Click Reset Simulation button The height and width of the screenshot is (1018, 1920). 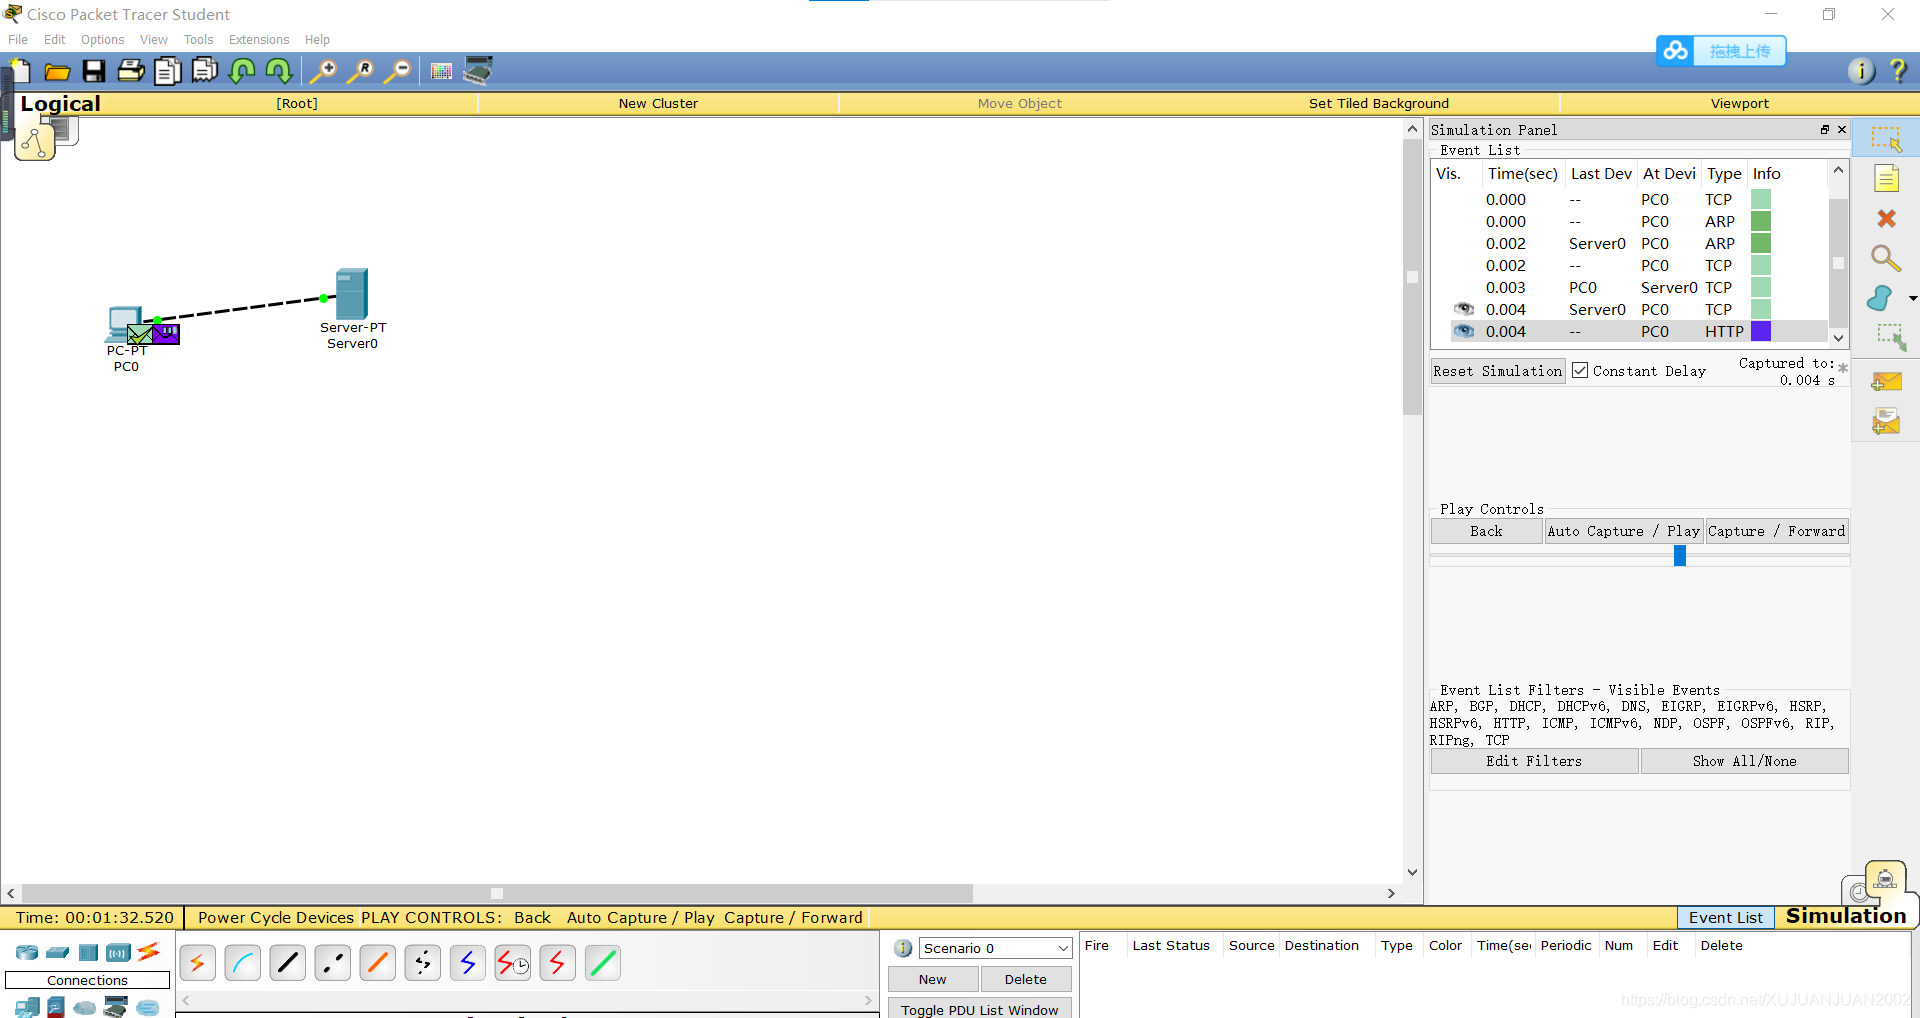click(1497, 371)
